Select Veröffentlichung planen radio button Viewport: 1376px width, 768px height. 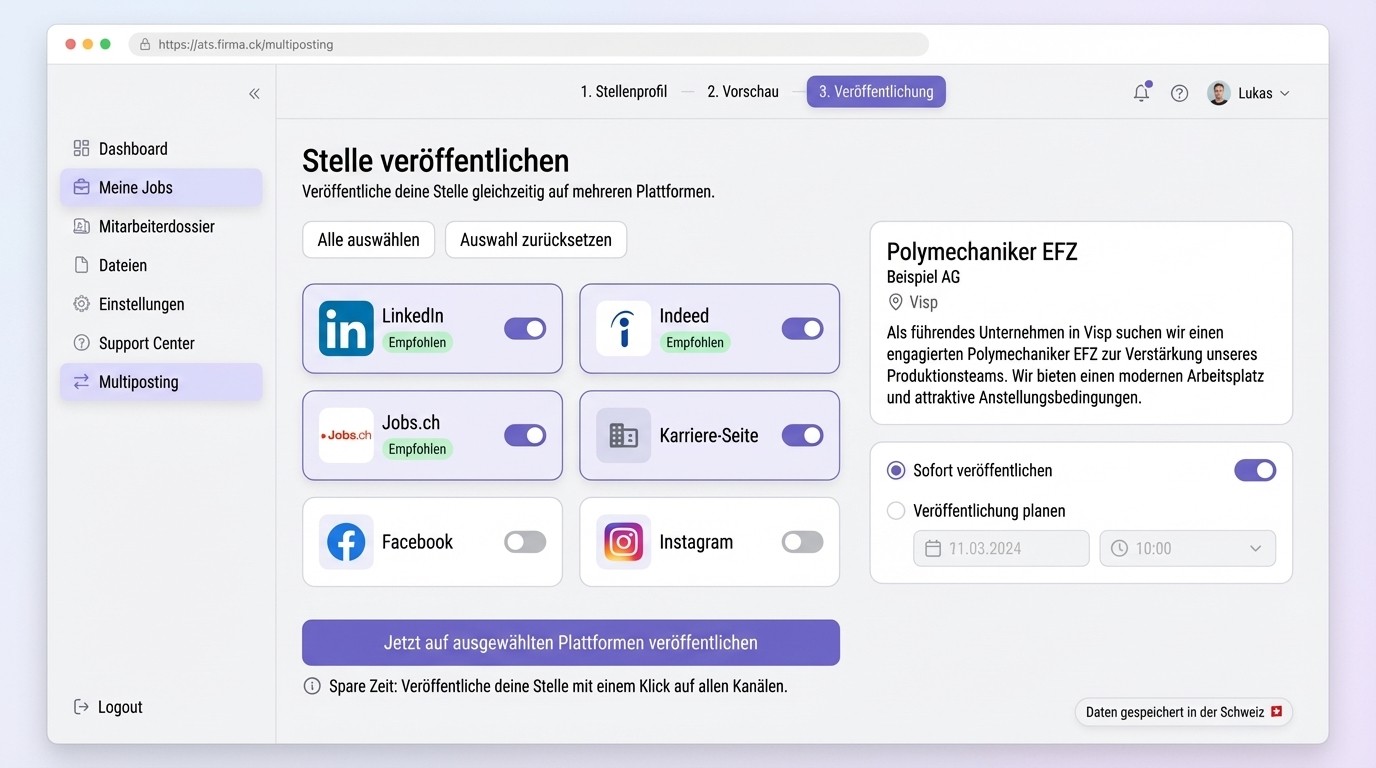coord(896,510)
